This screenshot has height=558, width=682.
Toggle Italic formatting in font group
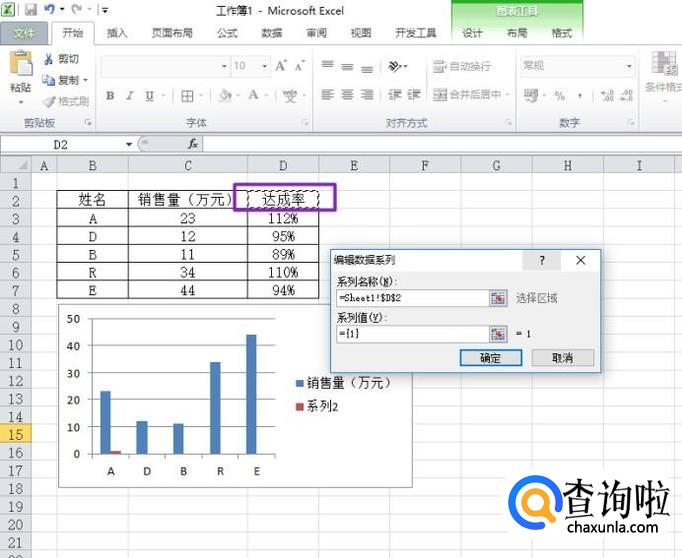tap(130, 96)
